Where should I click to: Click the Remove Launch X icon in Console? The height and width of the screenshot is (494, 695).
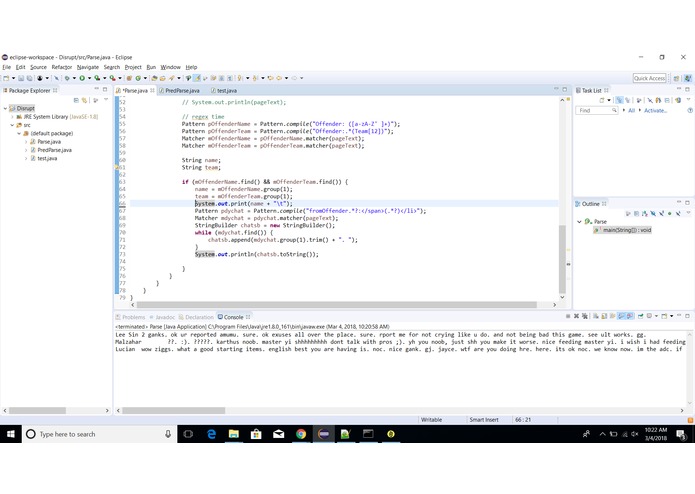(x=576, y=316)
